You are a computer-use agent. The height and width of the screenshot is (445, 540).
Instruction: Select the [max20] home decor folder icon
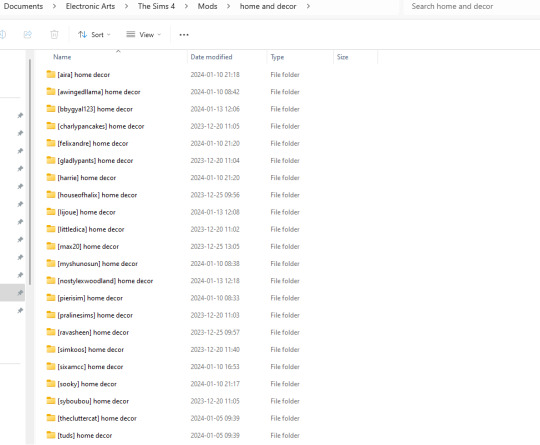[51, 246]
